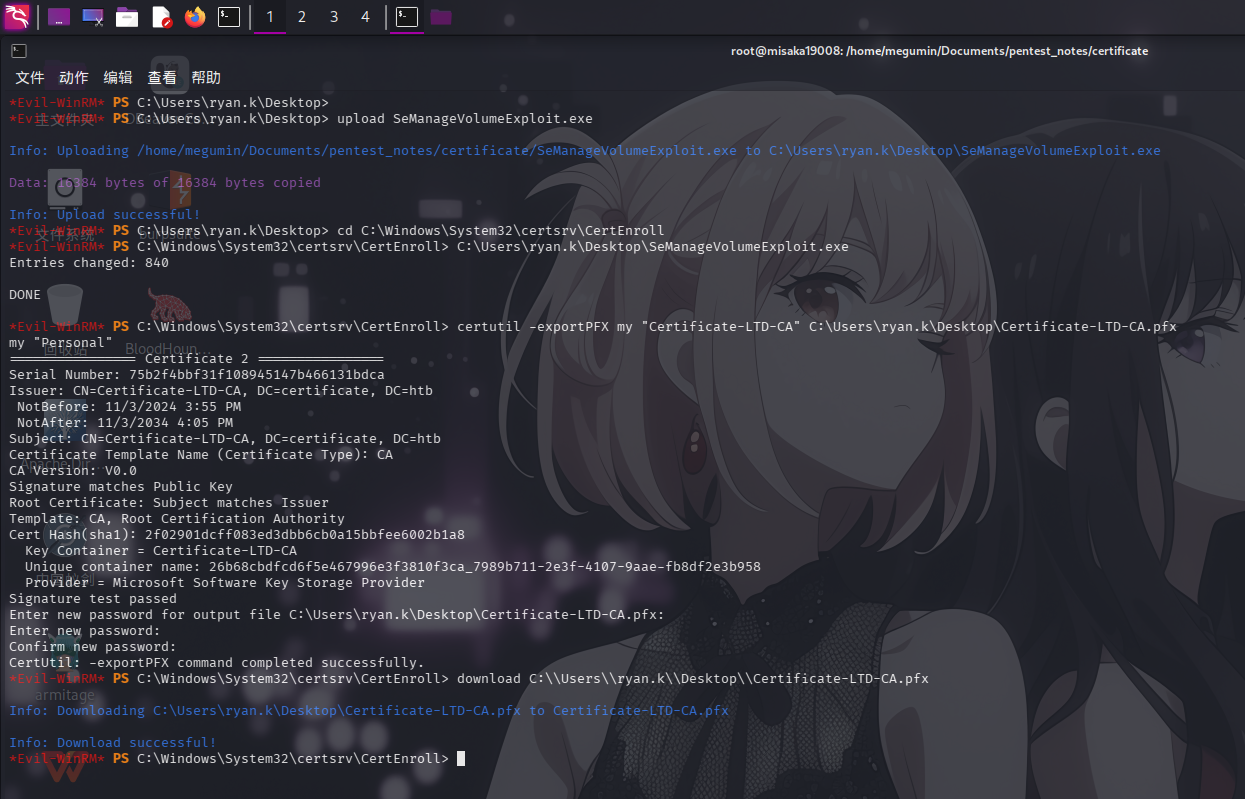Open the 编辑 (Edit) menu
1245x799 pixels.
tap(118, 77)
